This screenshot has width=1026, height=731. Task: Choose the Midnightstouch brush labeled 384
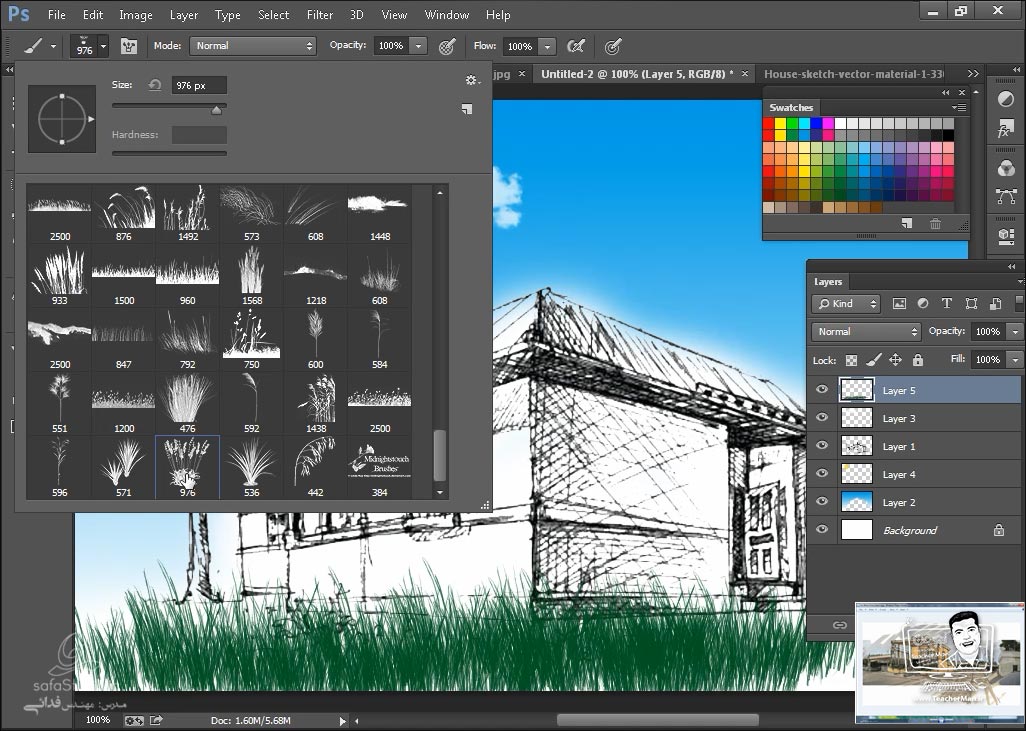(380, 468)
